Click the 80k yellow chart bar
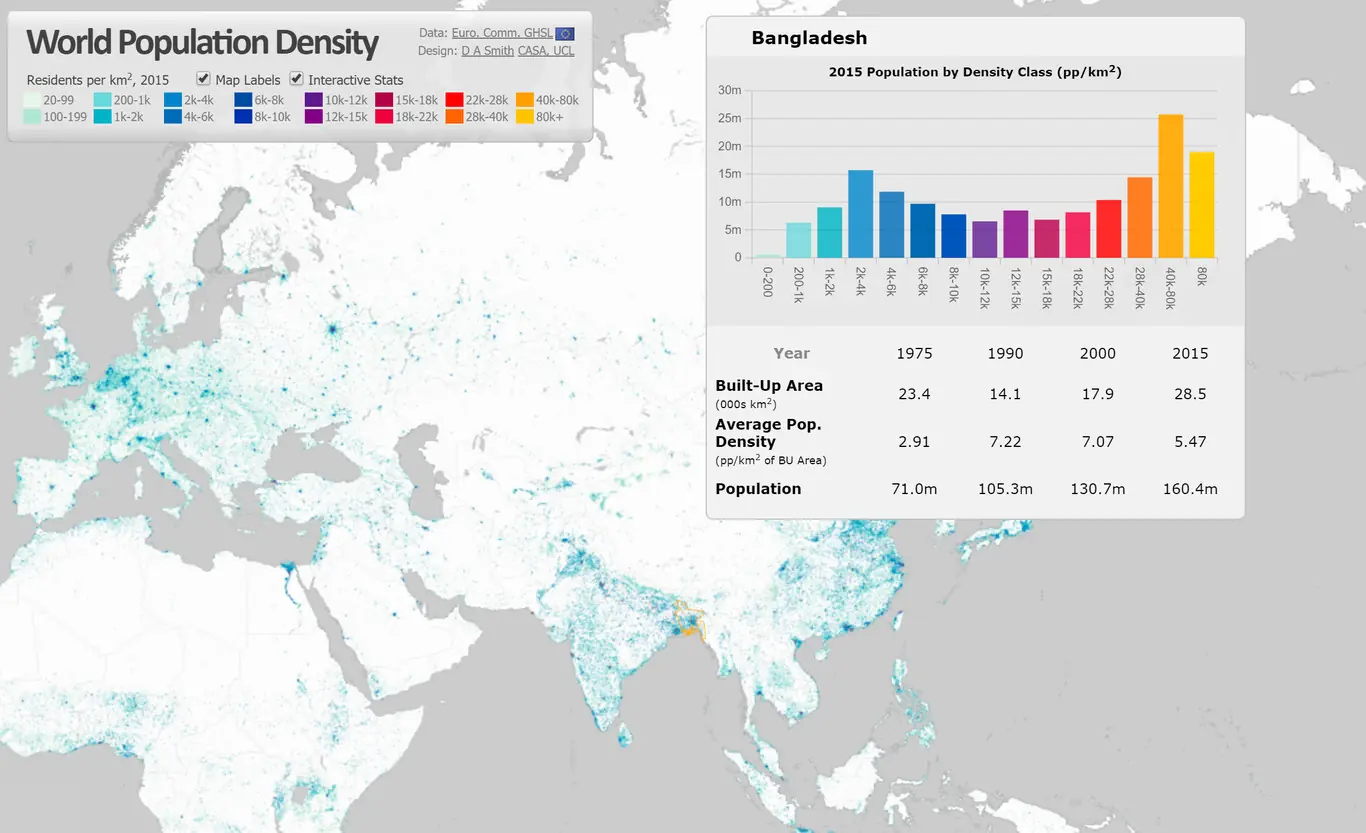 [x=1201, y=205]
